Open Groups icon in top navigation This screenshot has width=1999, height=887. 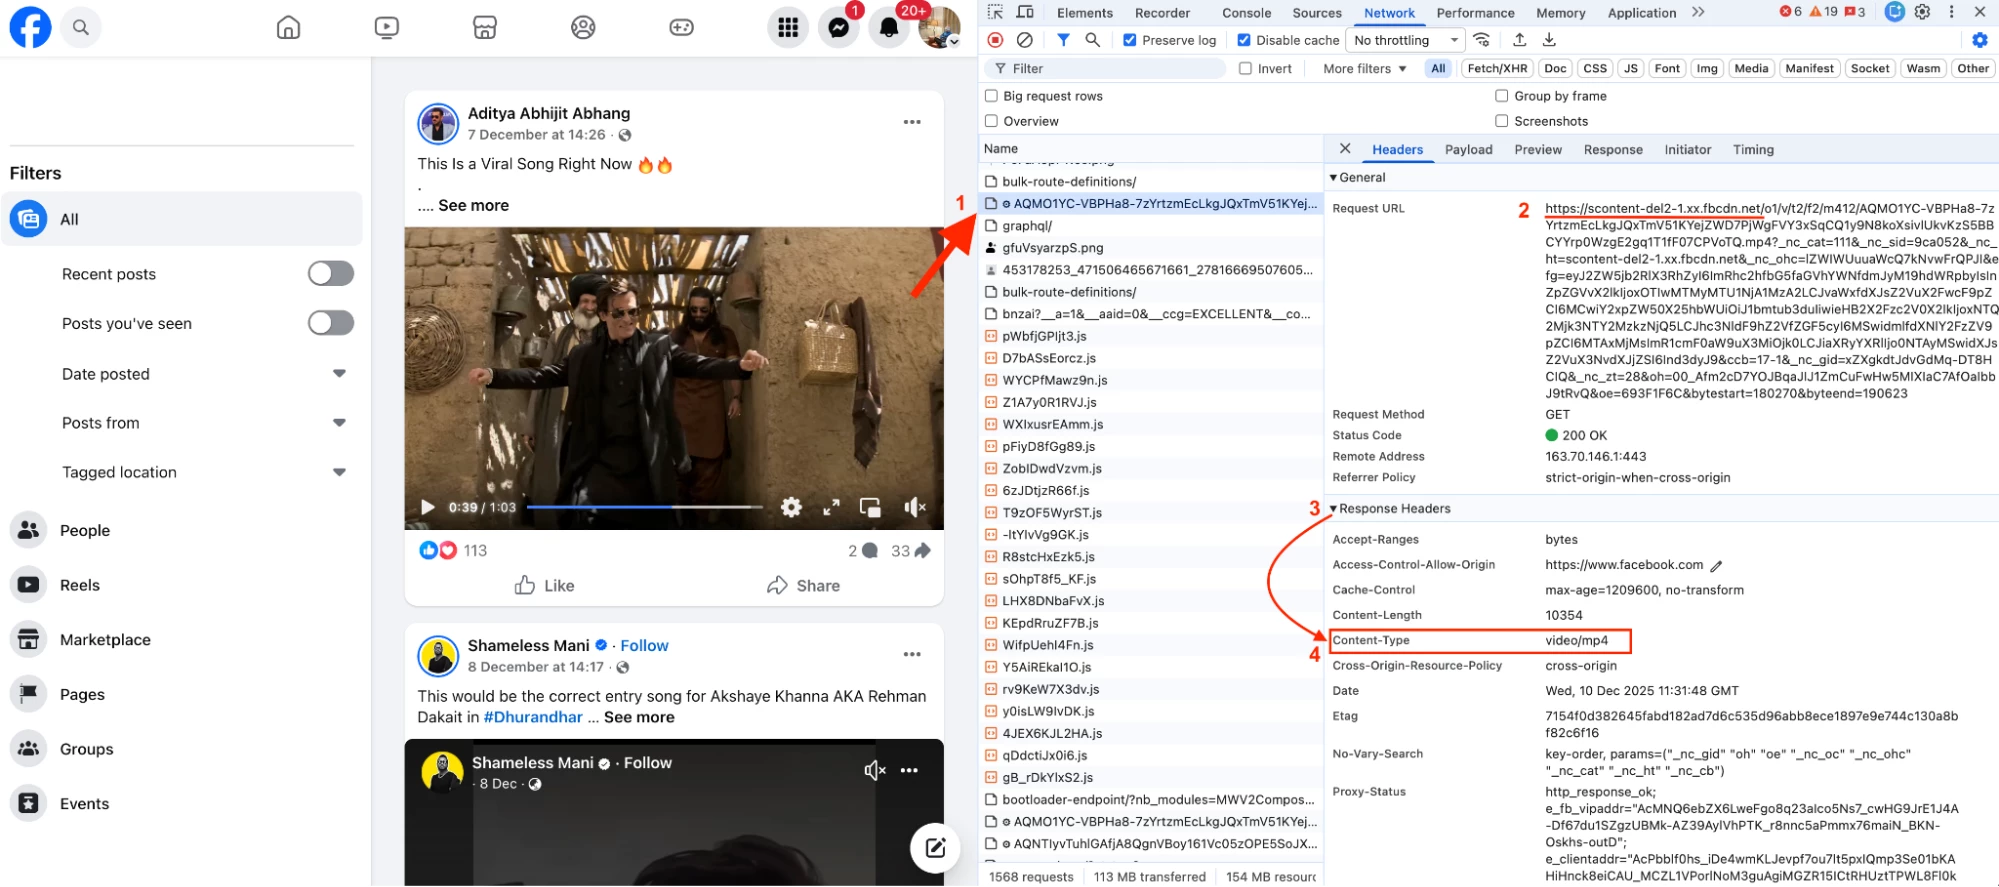pos(583,28)
